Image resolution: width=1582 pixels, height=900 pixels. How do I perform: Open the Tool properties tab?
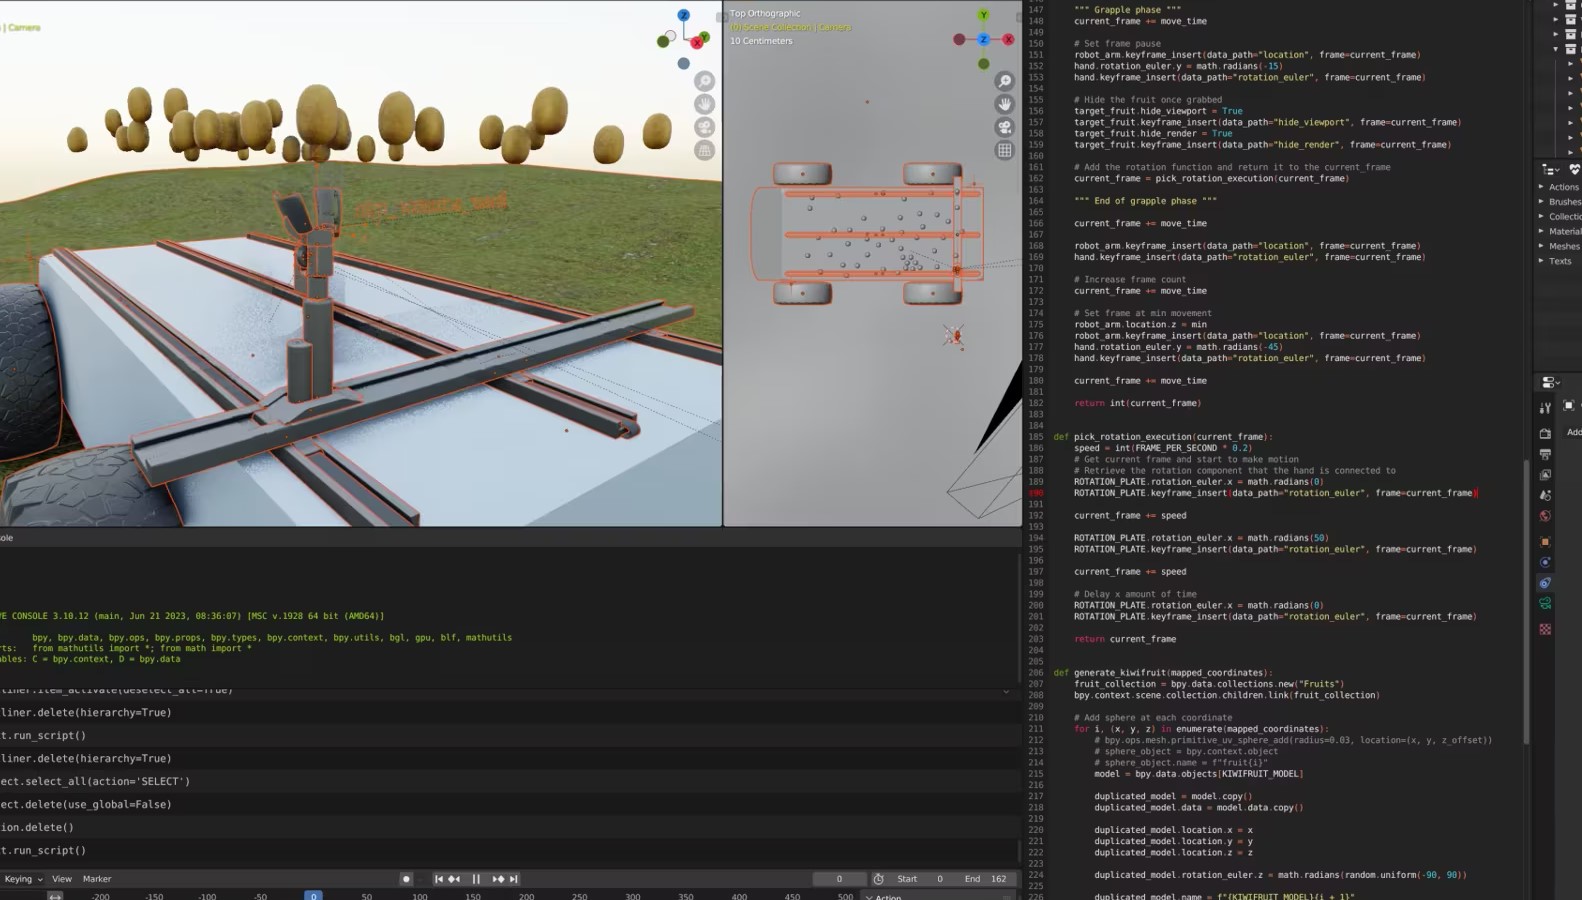(x=1545, y=407)
